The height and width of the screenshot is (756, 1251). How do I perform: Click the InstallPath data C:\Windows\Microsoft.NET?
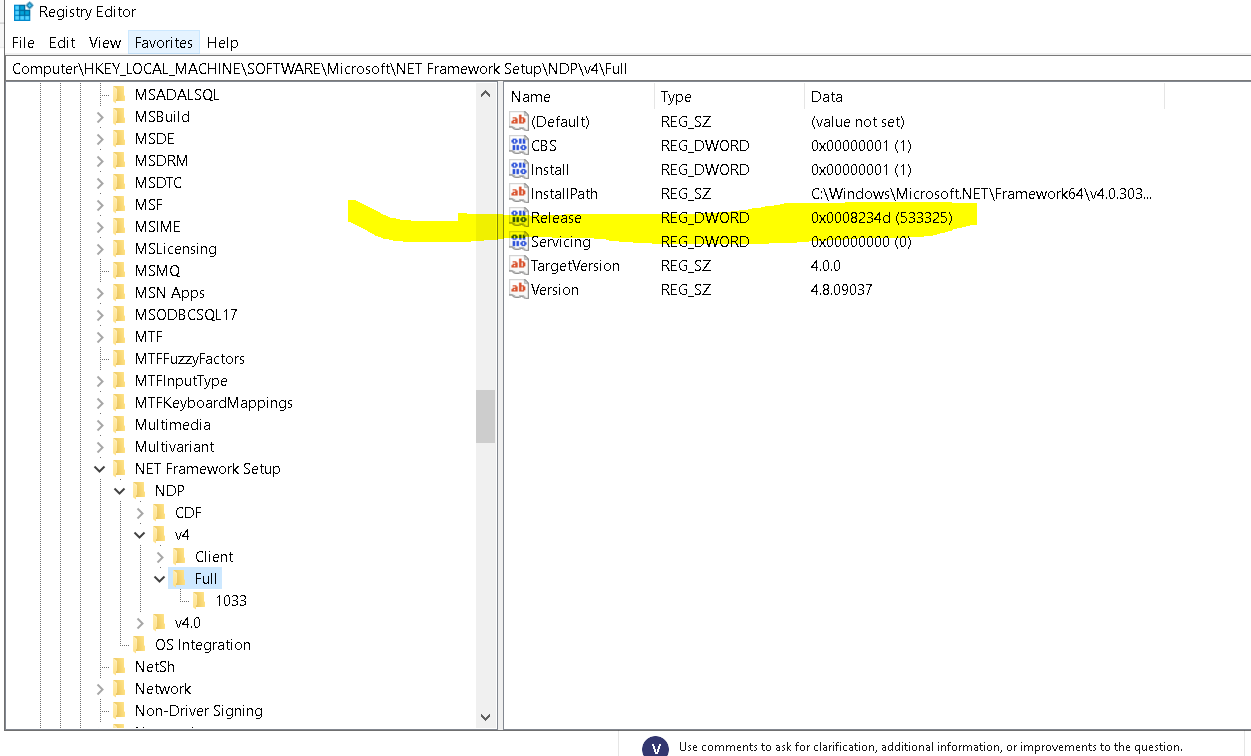(x=982, y=194)
